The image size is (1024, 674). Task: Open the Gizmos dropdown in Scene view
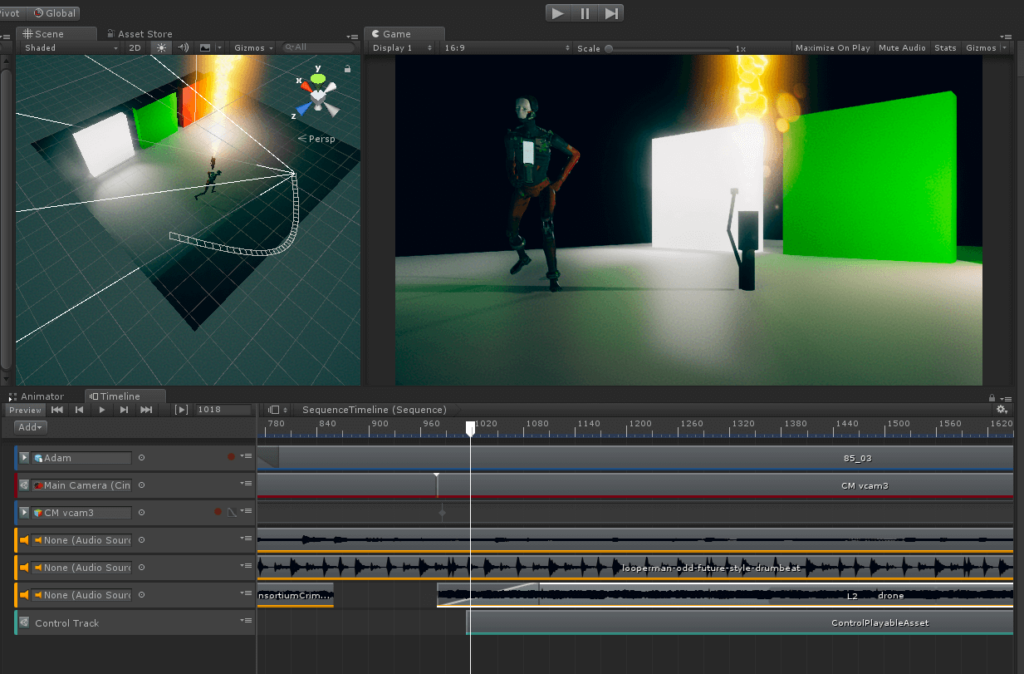point(250,48)
